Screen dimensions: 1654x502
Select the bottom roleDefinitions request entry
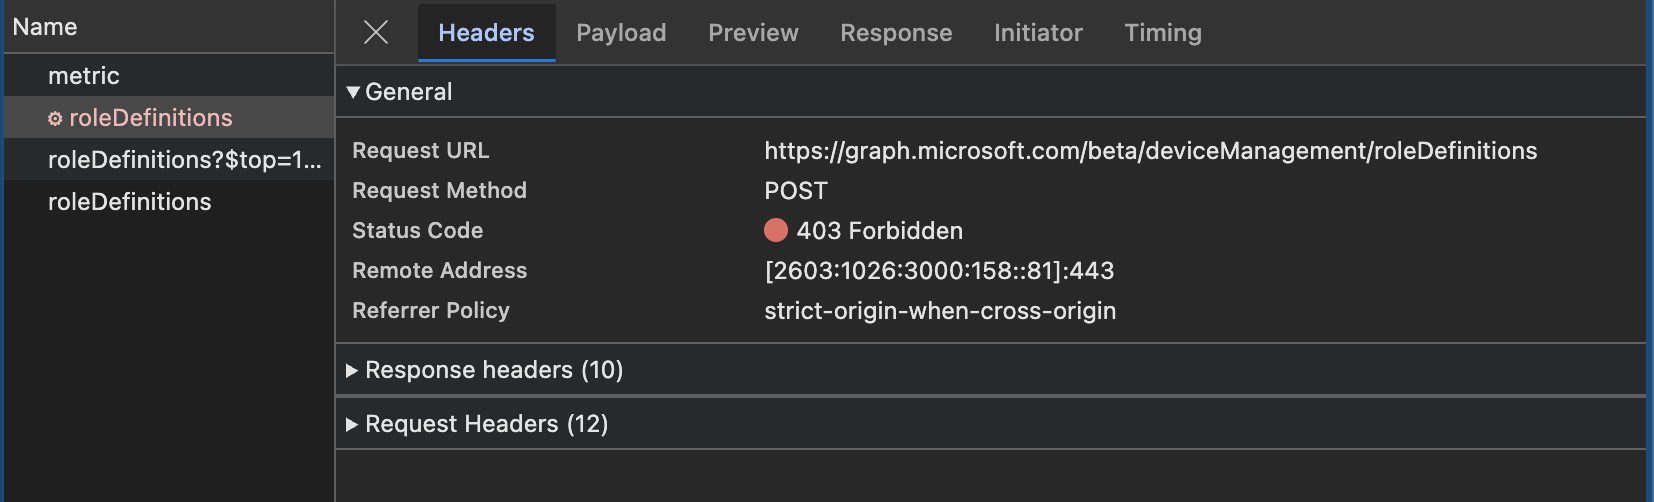click(x=130, y=202)
